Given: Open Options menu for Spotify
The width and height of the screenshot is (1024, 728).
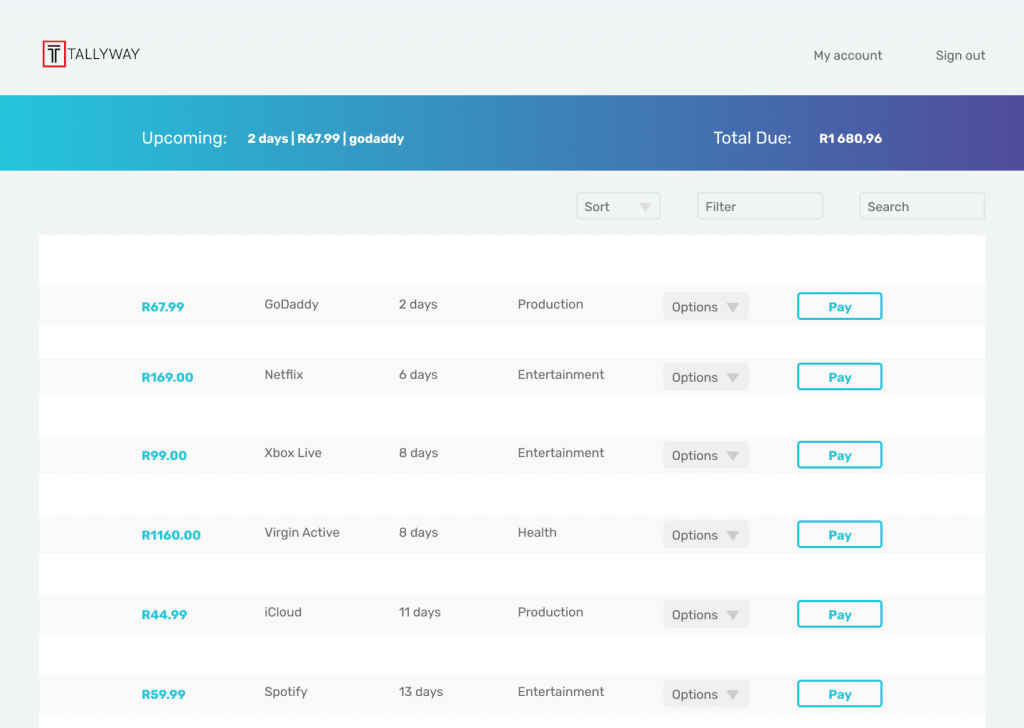Looking at the screenshot, I should pyautogui.click(x=705, y=694).
